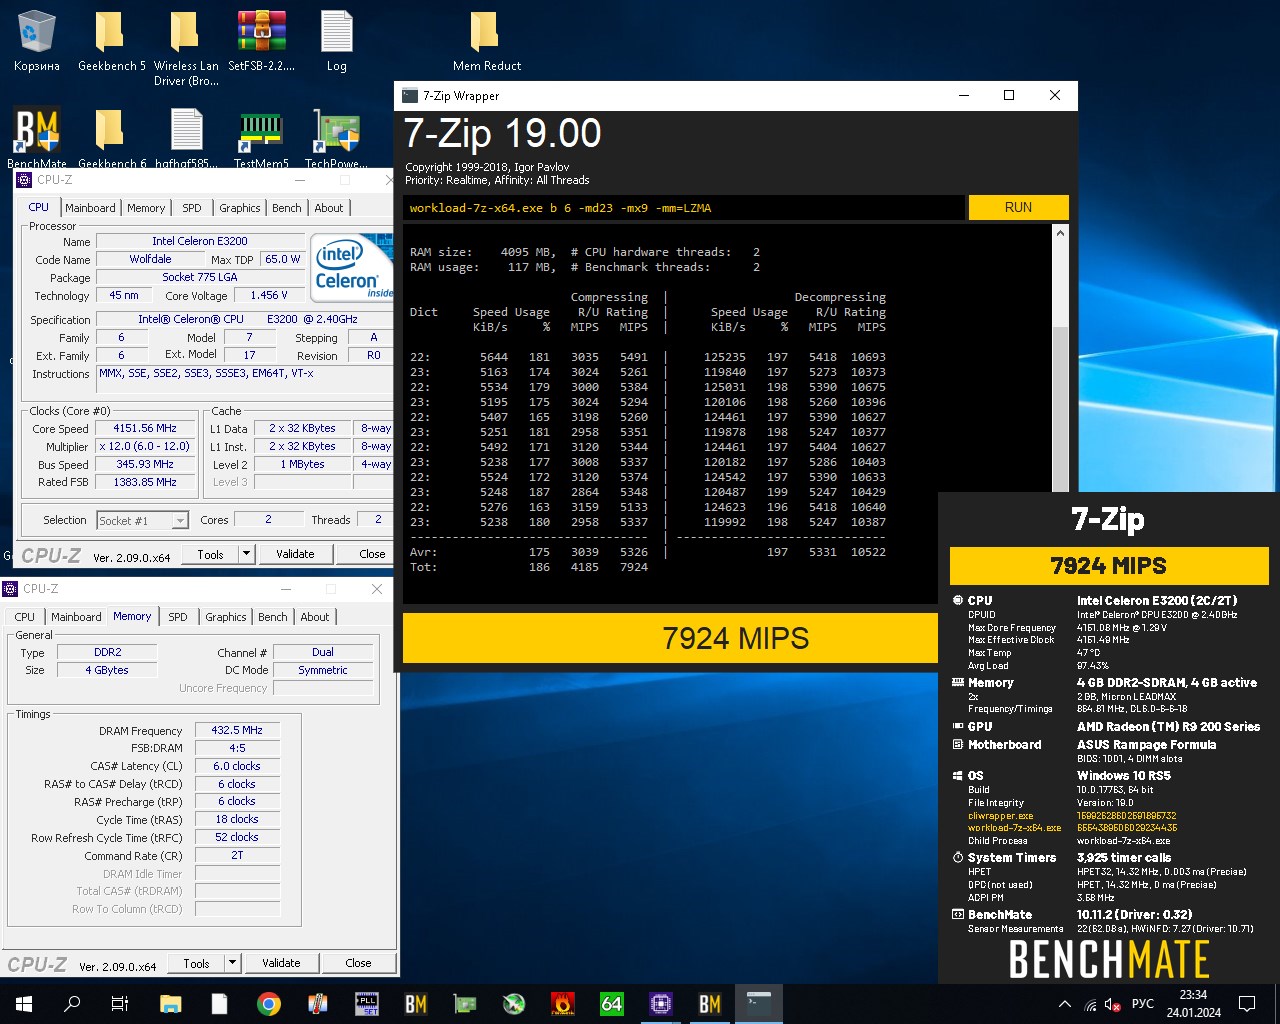The image size is (1280, 1024).
Task: Click the taskbar clock showing 23:34
Action: pos(1192,1004)
